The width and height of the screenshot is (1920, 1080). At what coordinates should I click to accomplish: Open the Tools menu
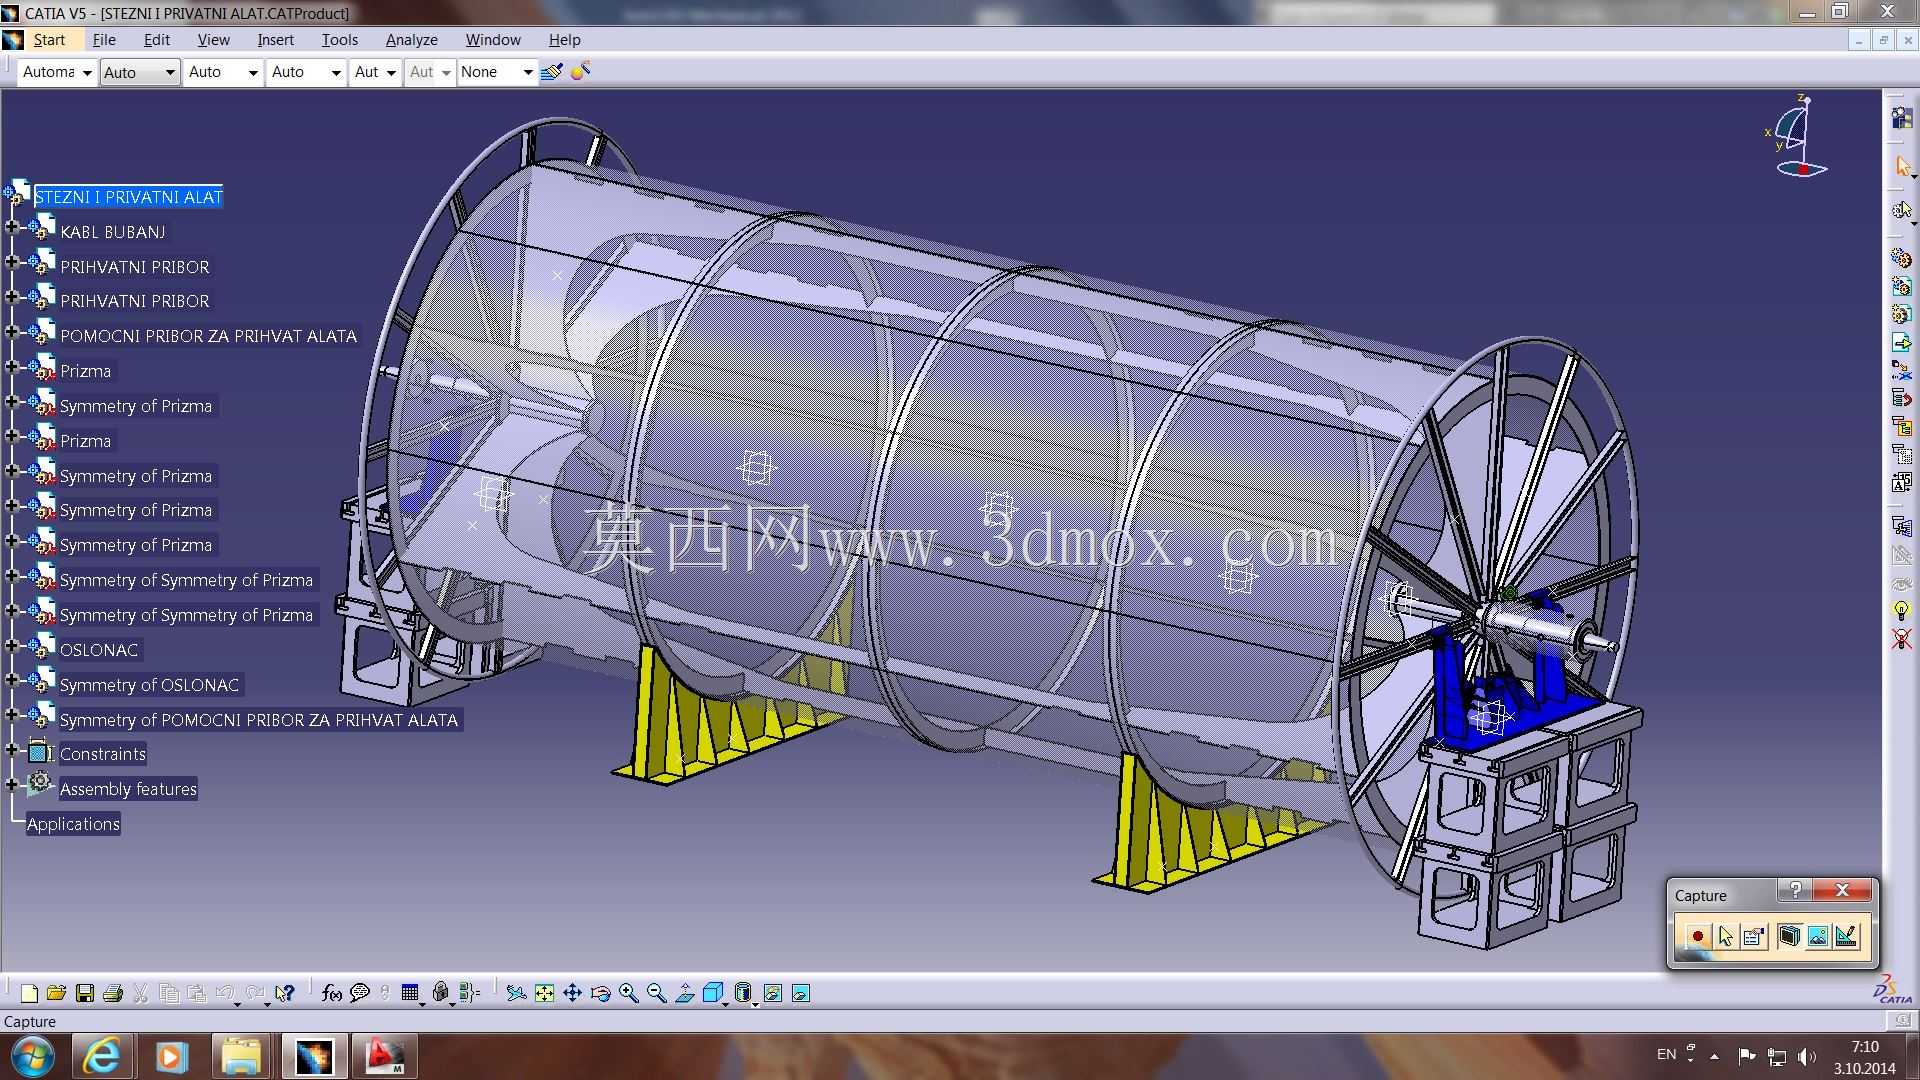pyautogui.click(x=339, y=40)
